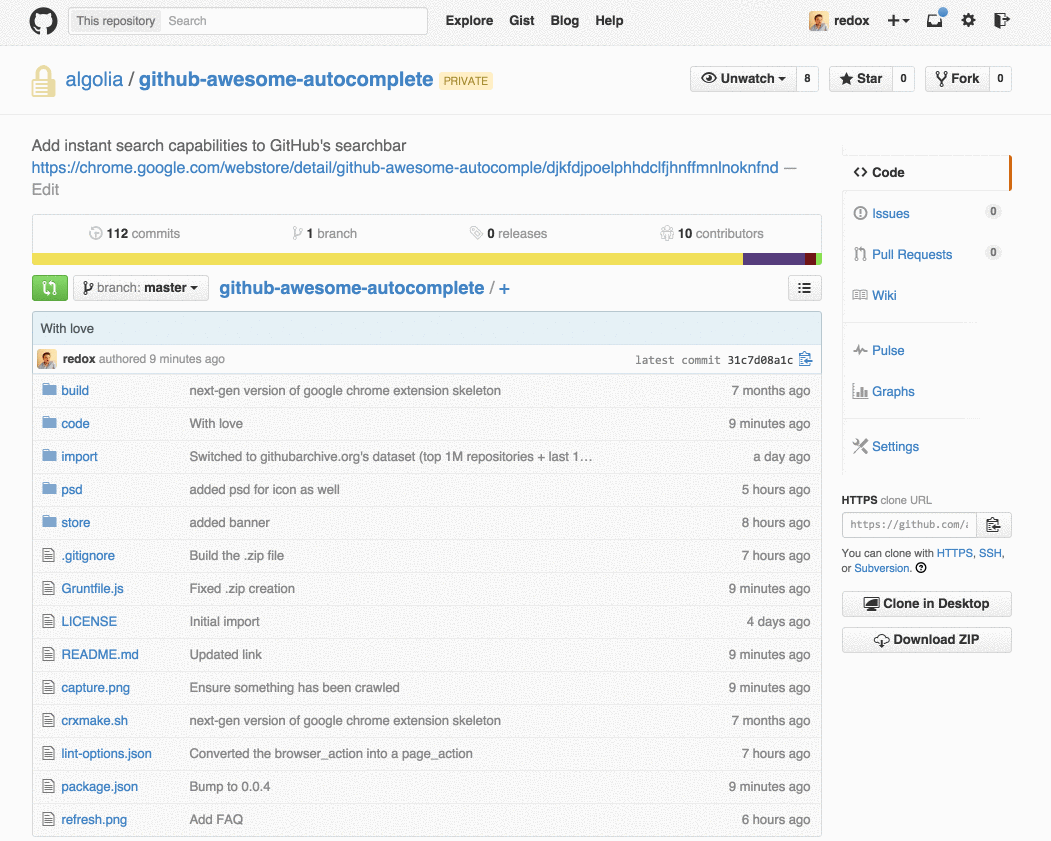Open the file list view icon button

pos(804,288)
